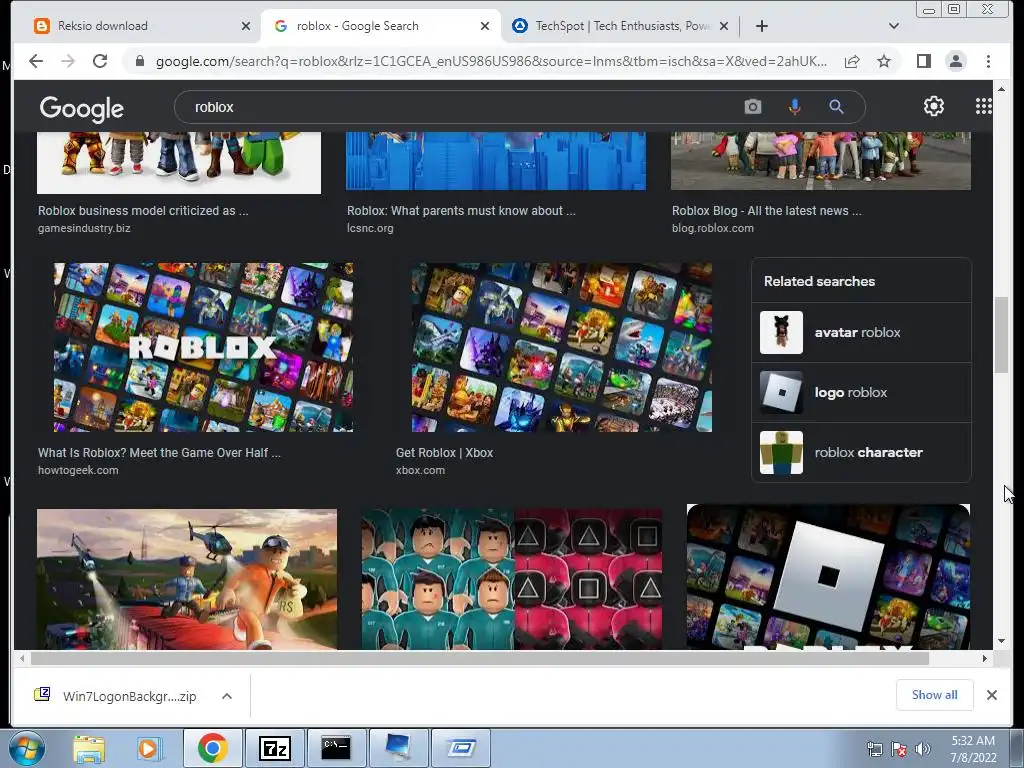Click the scroll up arrow
Viewport: 1024px width, 768px height.
click(1001, 88)
